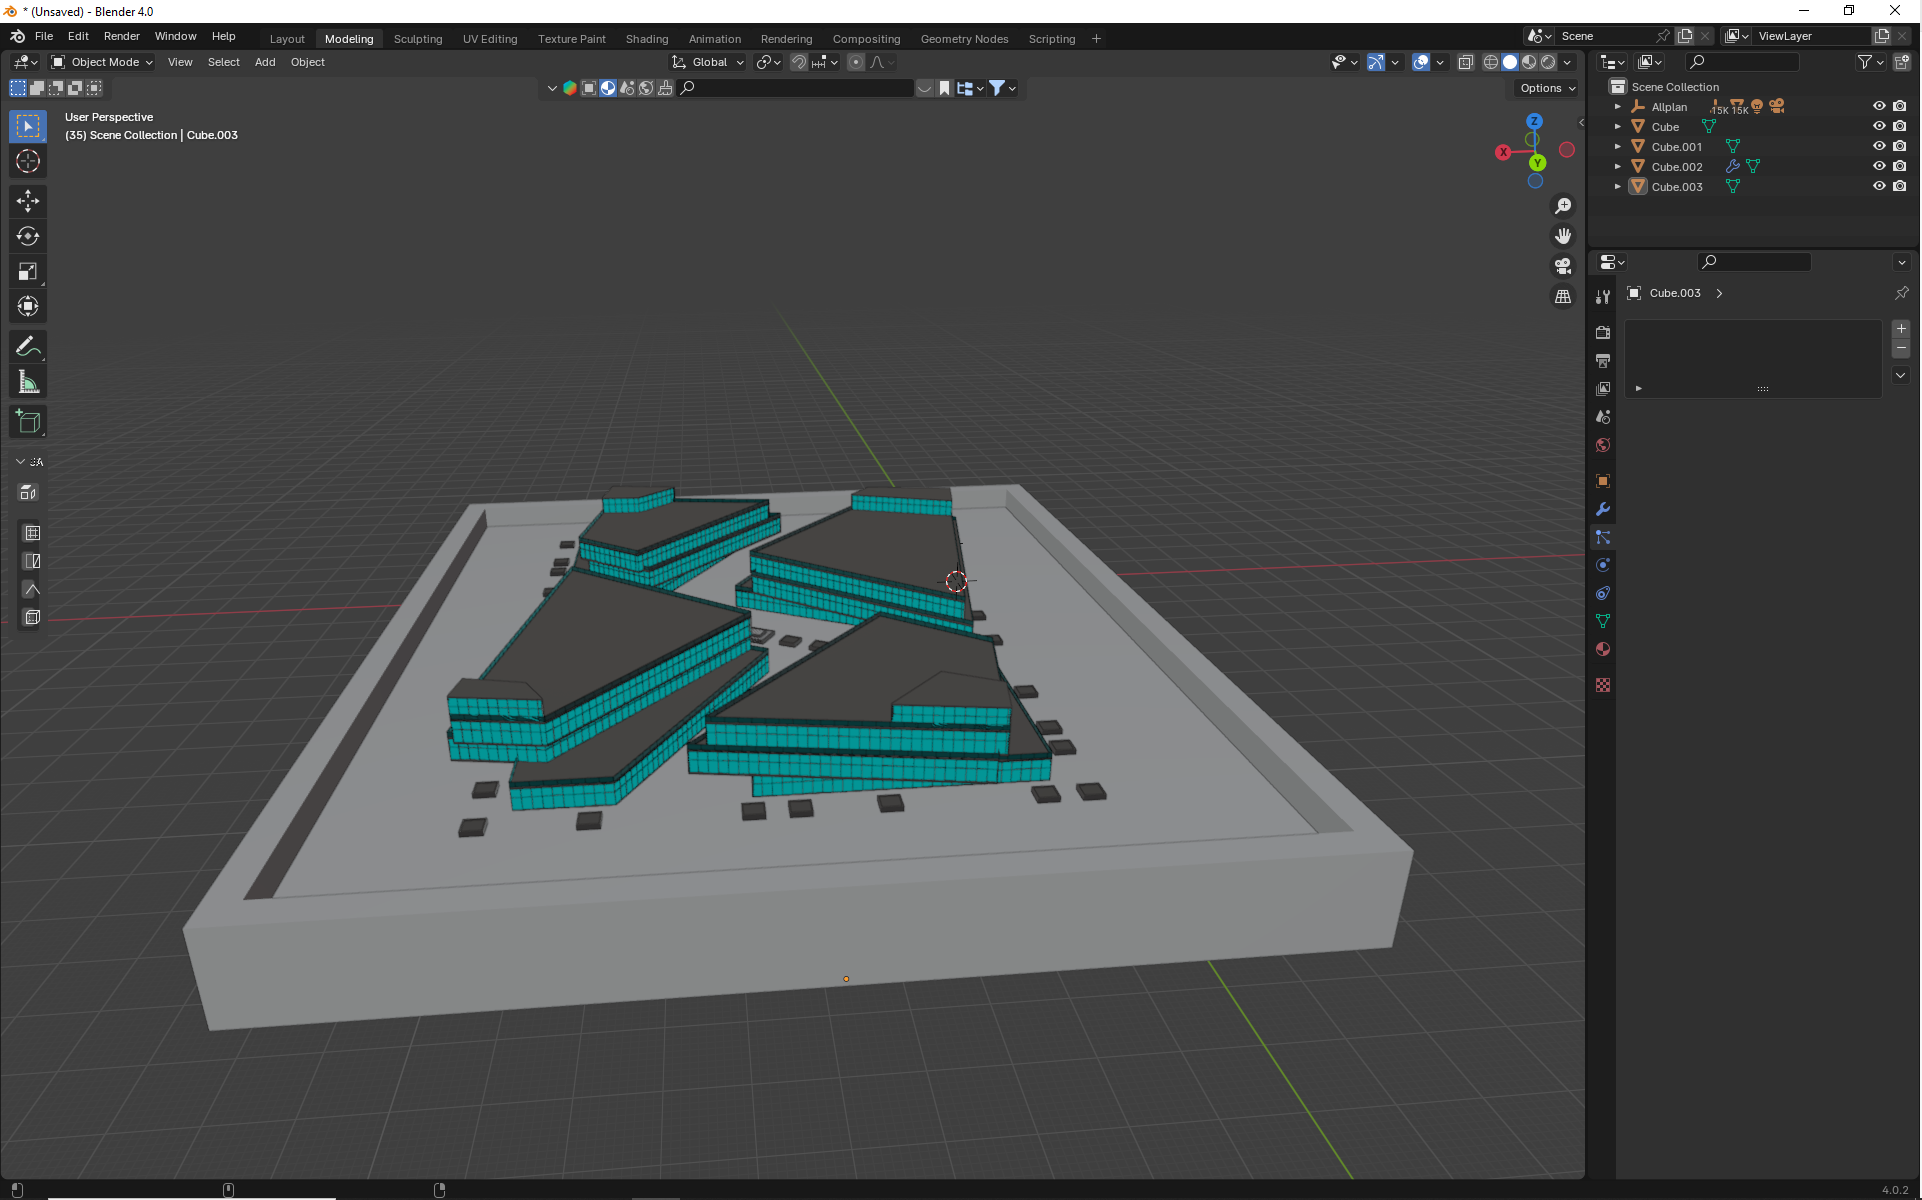Open the Render menu
Screen dimensions: 1922x1200
pyautogui.click(x=121, y=36)
